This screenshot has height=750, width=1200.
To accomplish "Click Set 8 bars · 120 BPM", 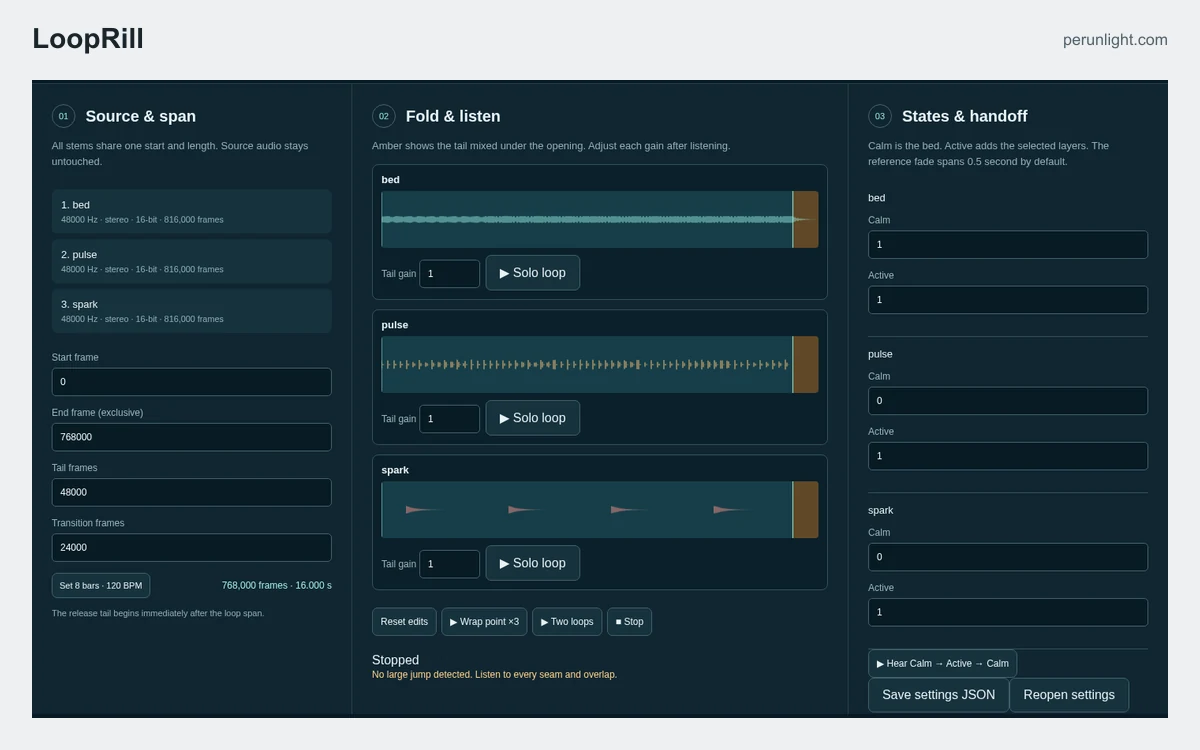I will [101, 586].
